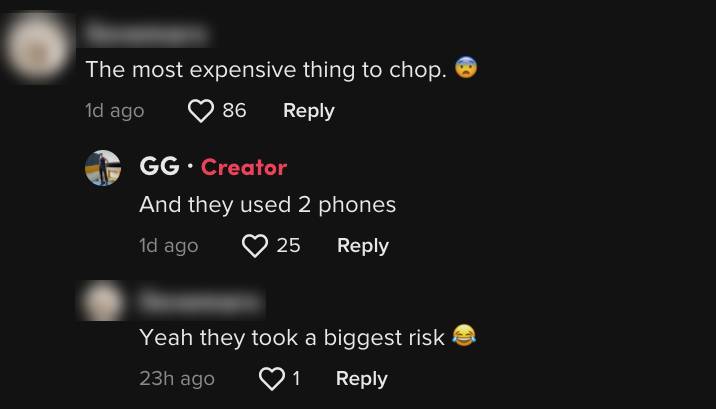Image resolution: width=716 pixels, height=409 pixels.
Task: Open the blurred top commenter avatar
Action: (38, 47)
